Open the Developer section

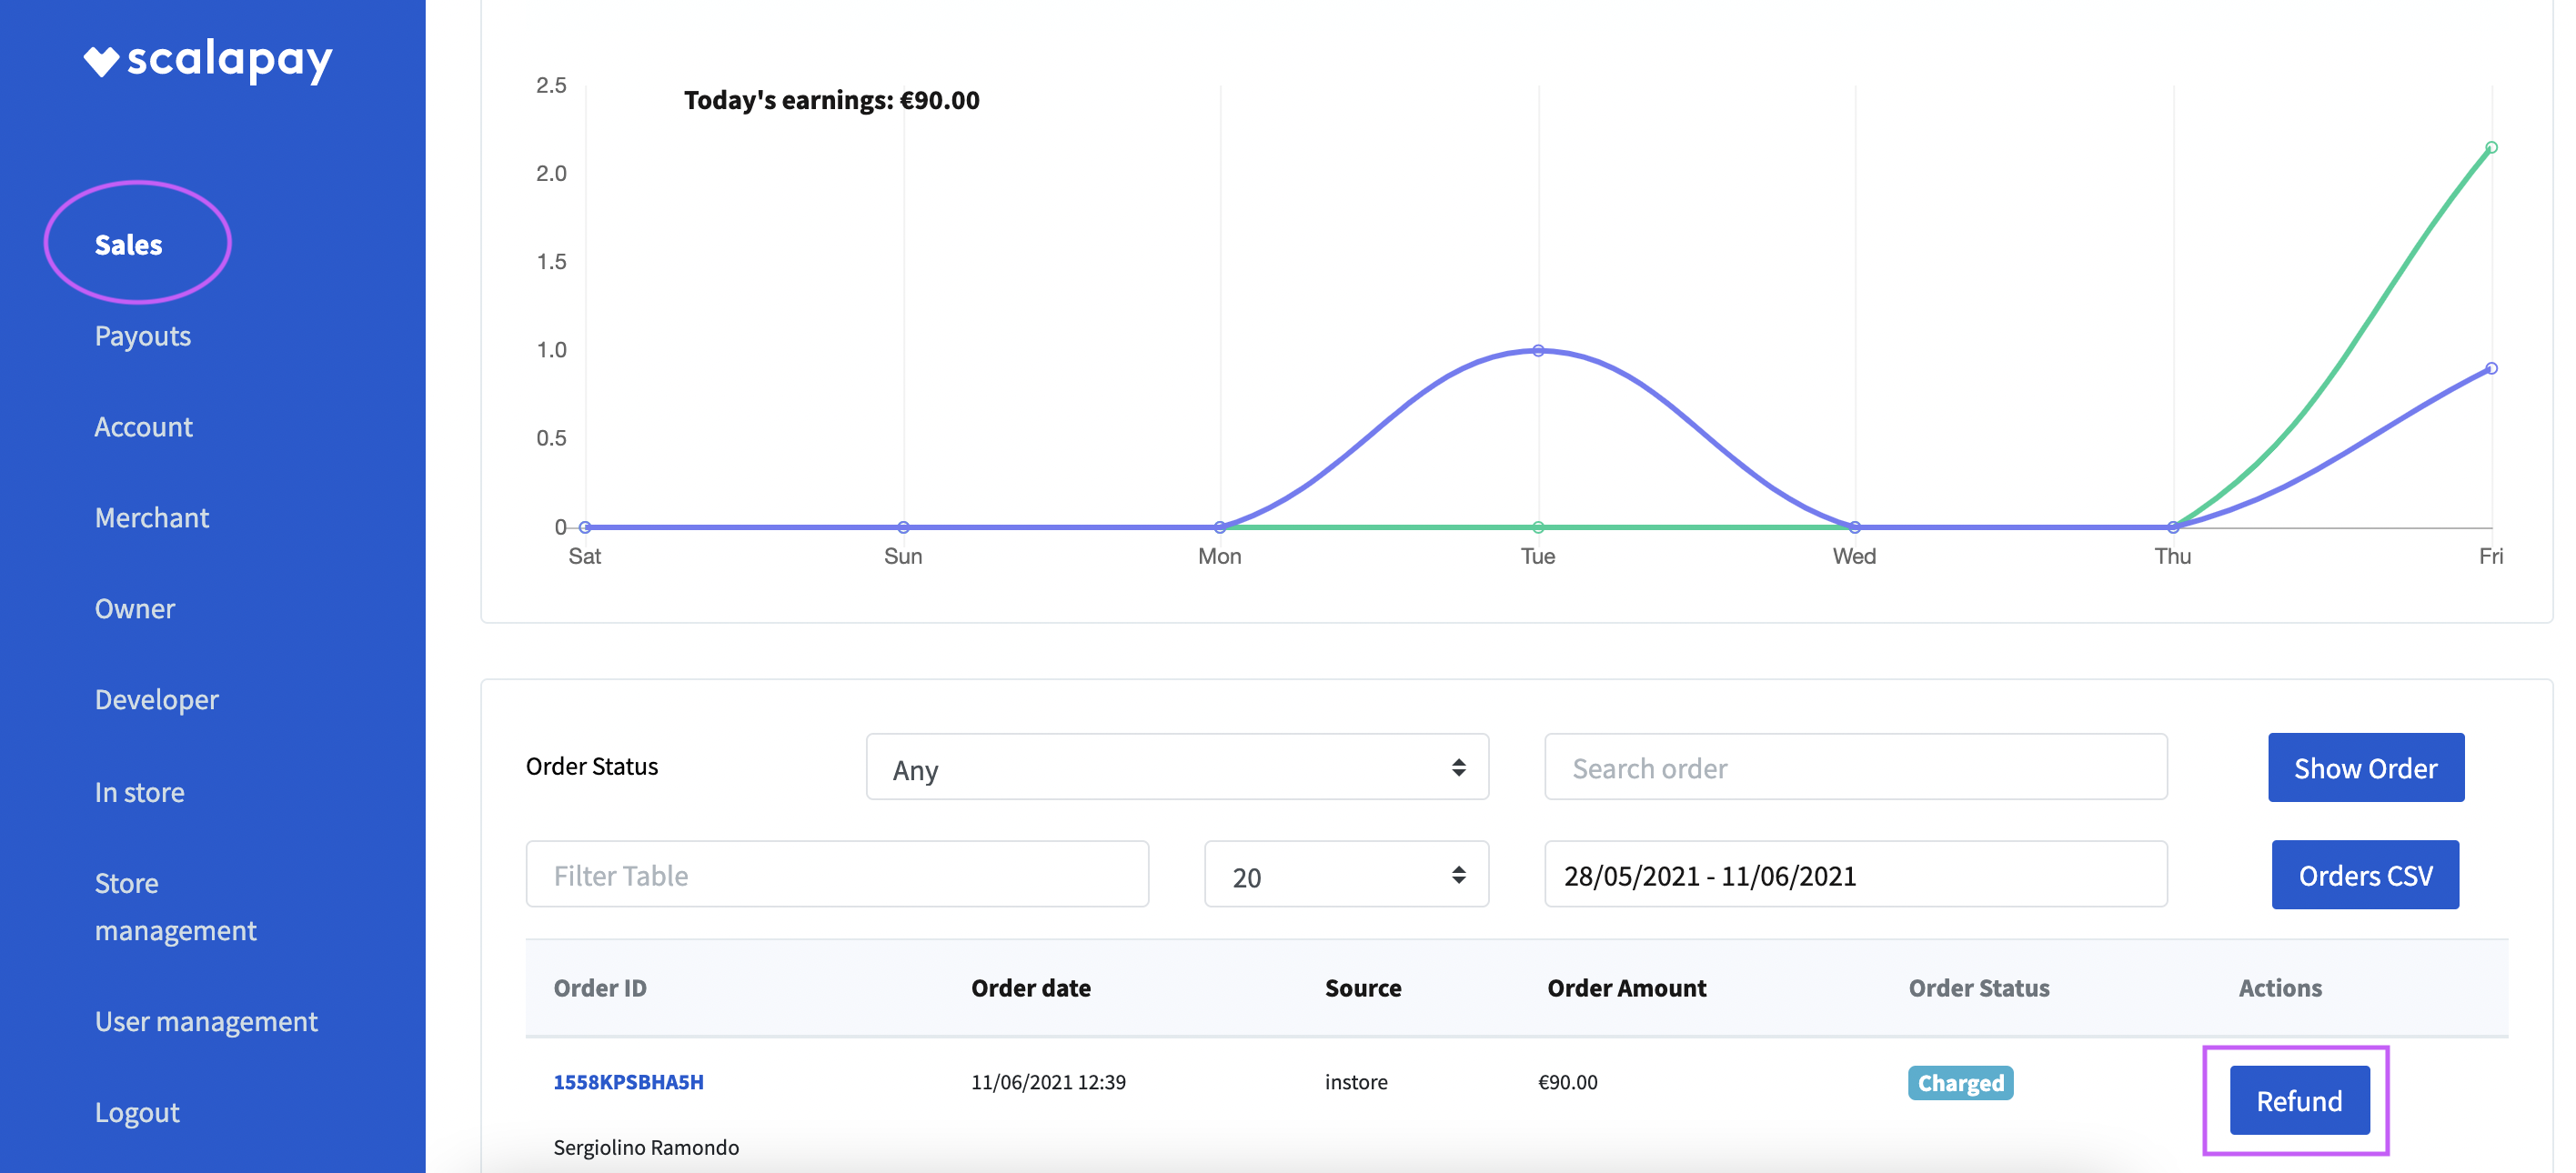pos(156,700)
